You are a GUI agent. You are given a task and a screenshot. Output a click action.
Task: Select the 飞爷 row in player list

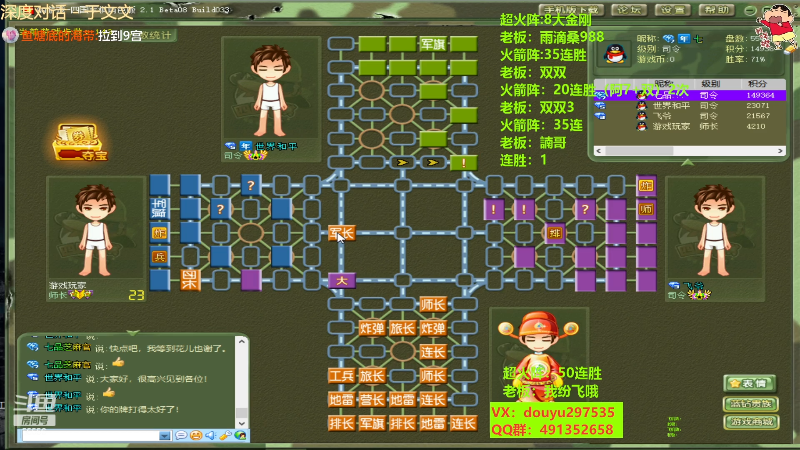click(690, 116)
